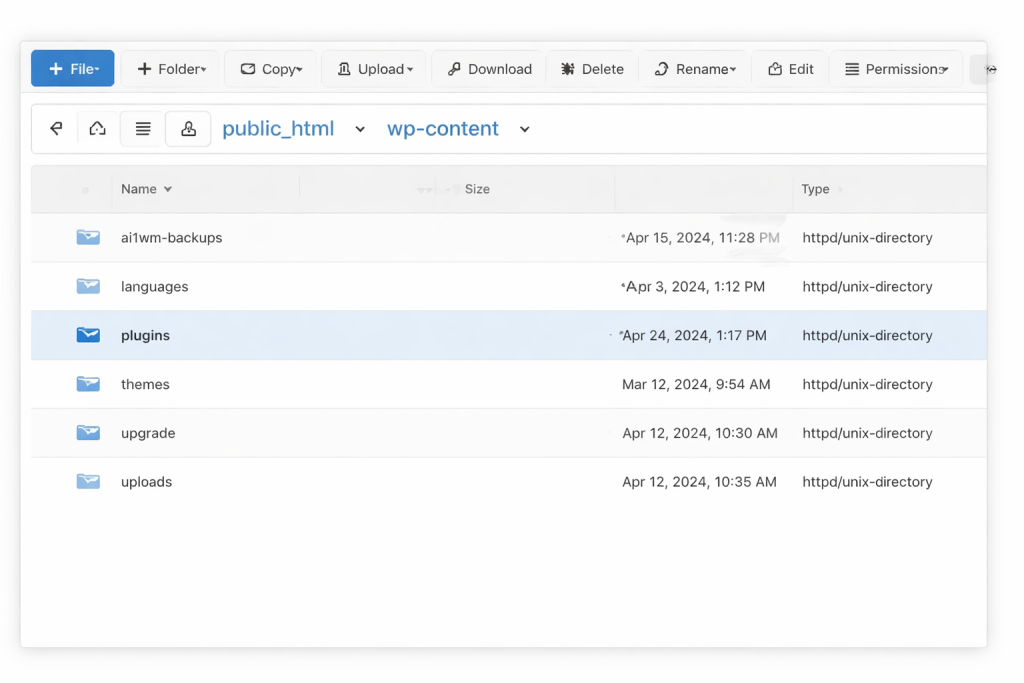
Task: Click httpd/unix-directory type in uploads row
Action: pos(867,482)
